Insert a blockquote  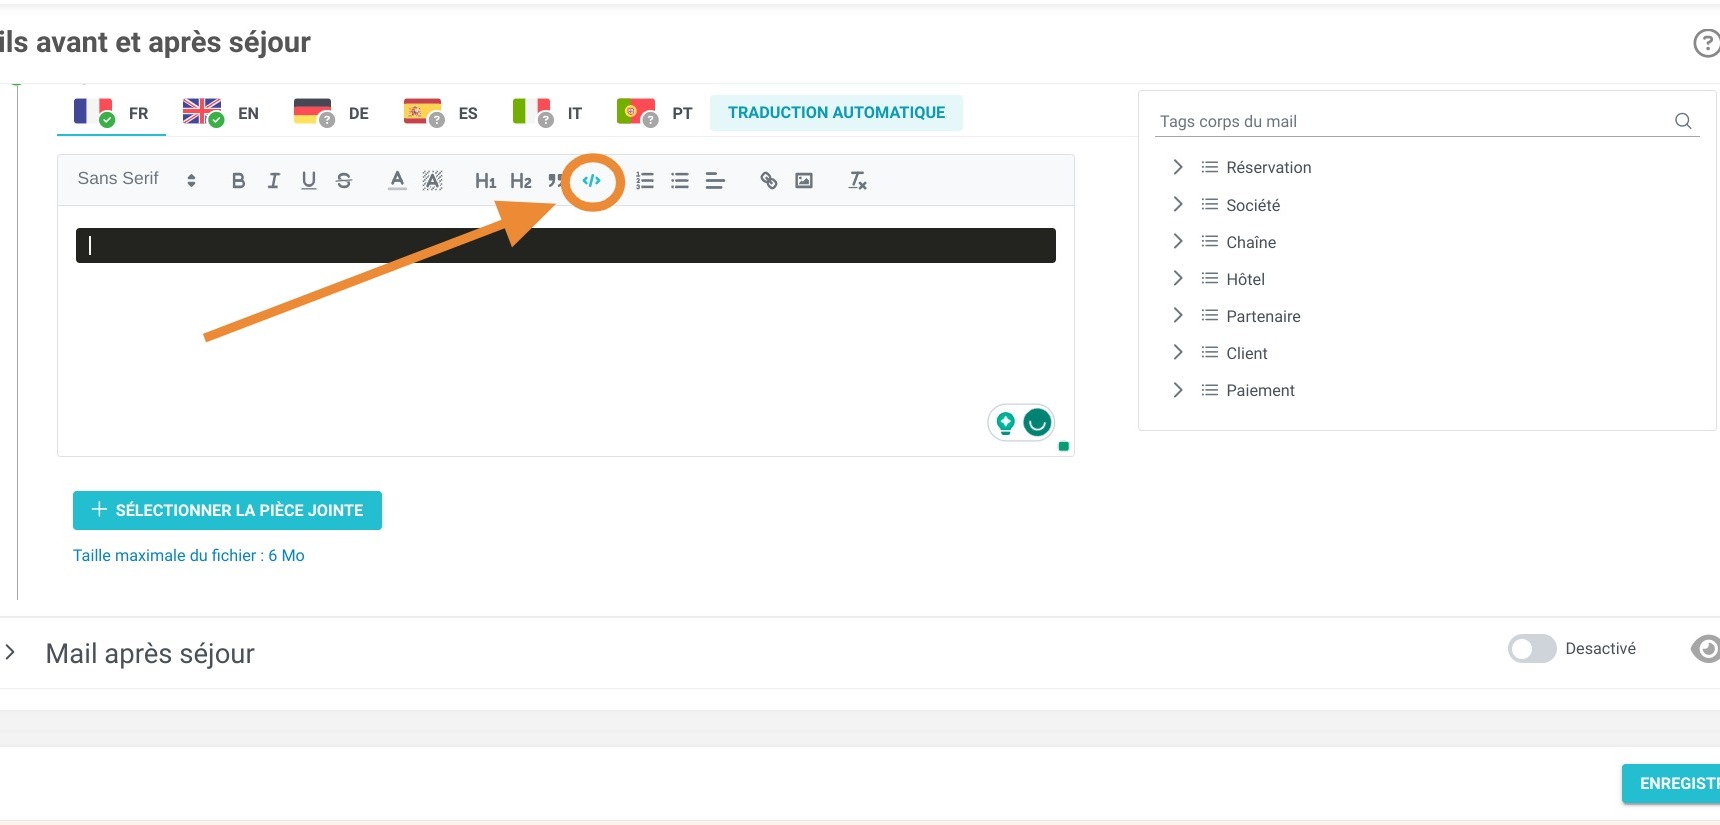[x=554, y=181]
